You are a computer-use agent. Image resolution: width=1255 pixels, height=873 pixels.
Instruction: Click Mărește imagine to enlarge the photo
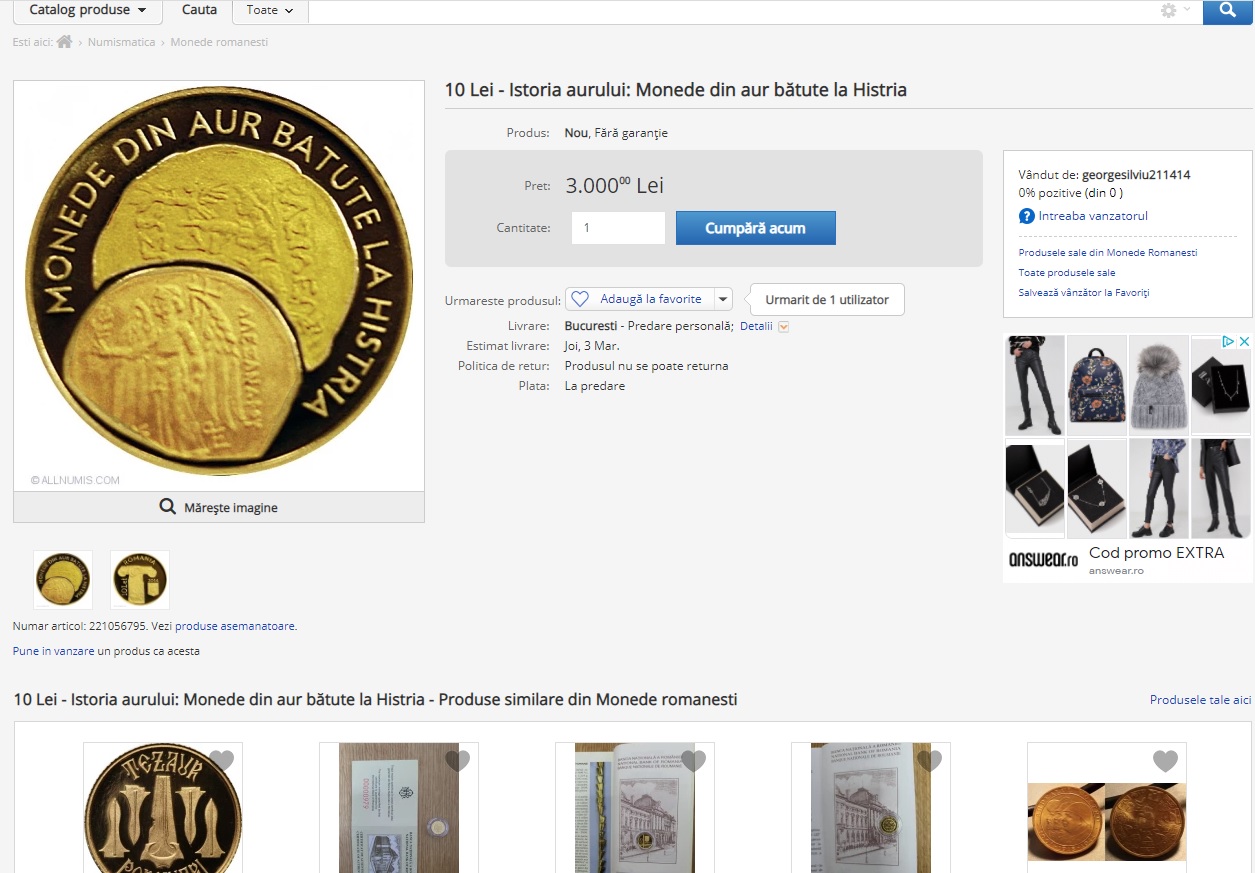[x=219, y=507]
